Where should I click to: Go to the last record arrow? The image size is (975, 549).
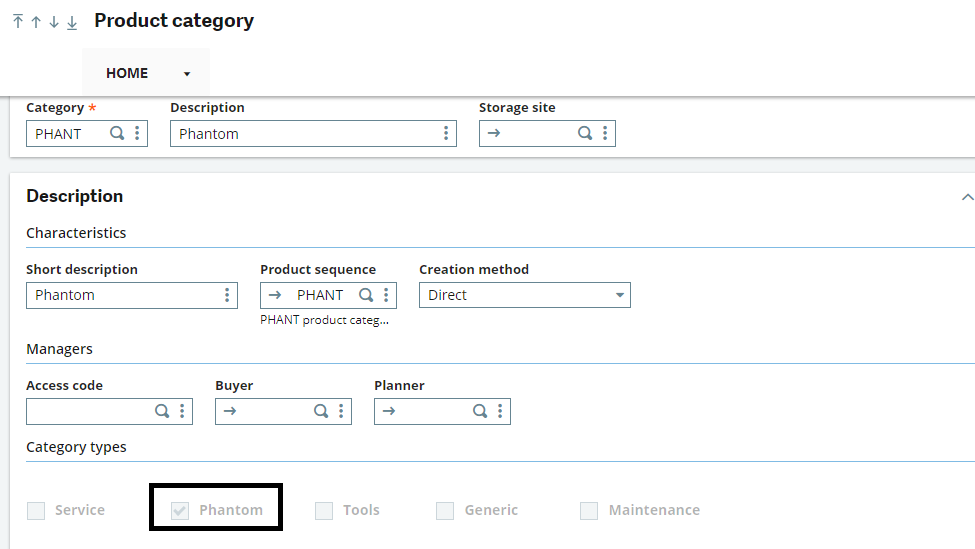click(x=72, y=22)
